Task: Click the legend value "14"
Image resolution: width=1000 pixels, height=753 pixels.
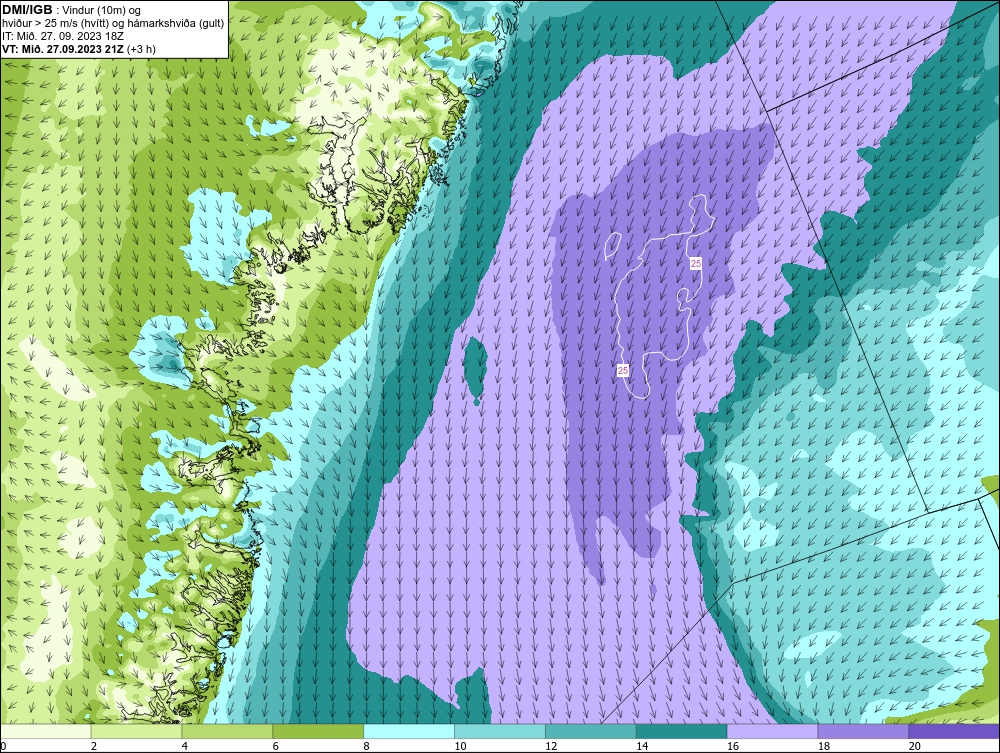Action: 642,746
